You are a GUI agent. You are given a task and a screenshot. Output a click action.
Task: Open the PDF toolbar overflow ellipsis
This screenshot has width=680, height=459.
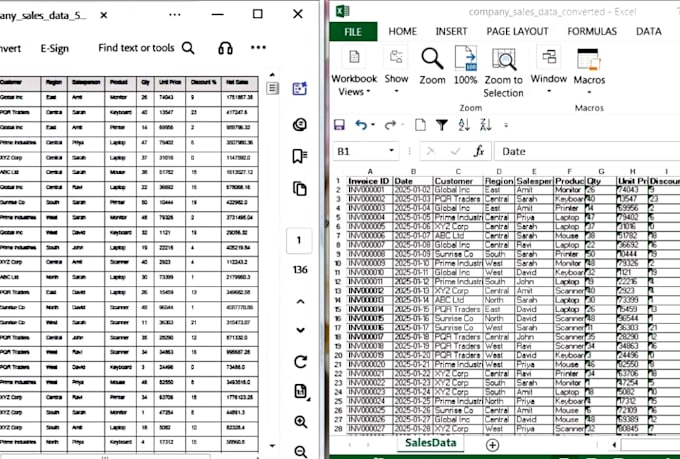point(258,48)
